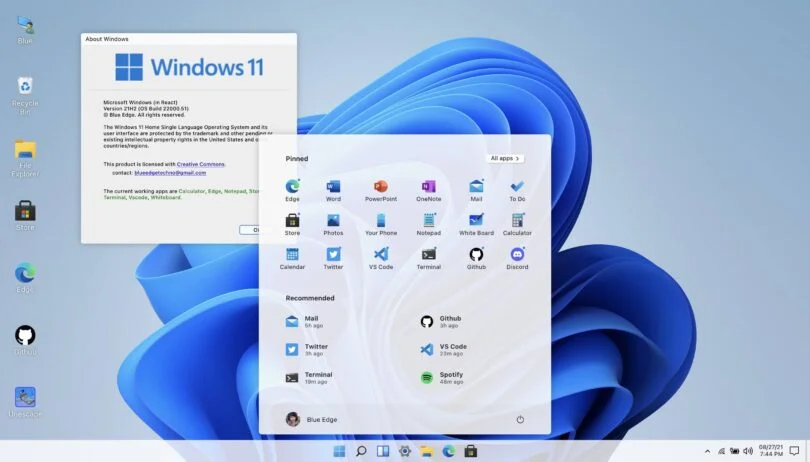Screen dimensions: 810x462
Task: Open Search from the taskbar
Action: click(361, 451)
